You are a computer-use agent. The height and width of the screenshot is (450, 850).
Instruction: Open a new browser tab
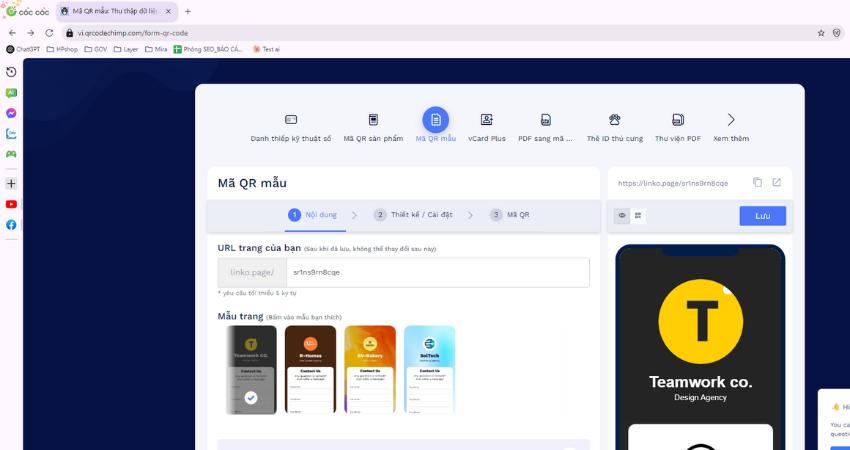tap(188, 11)
